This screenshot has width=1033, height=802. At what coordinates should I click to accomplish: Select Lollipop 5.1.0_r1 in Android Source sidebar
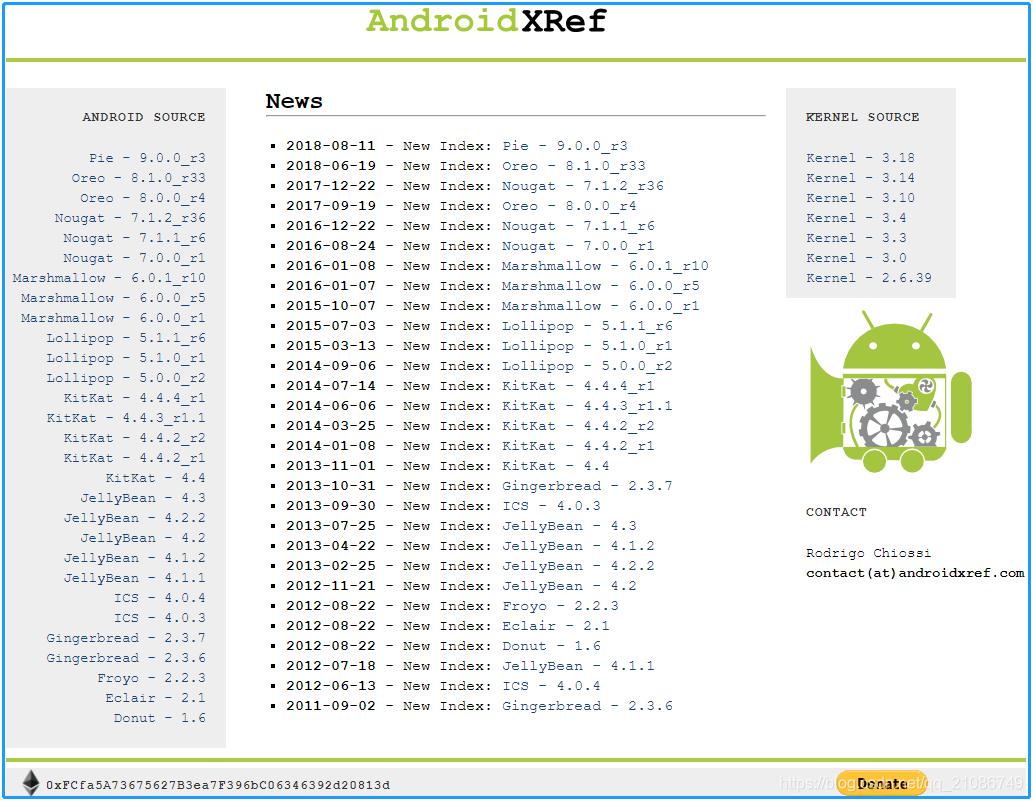point(126,358)
